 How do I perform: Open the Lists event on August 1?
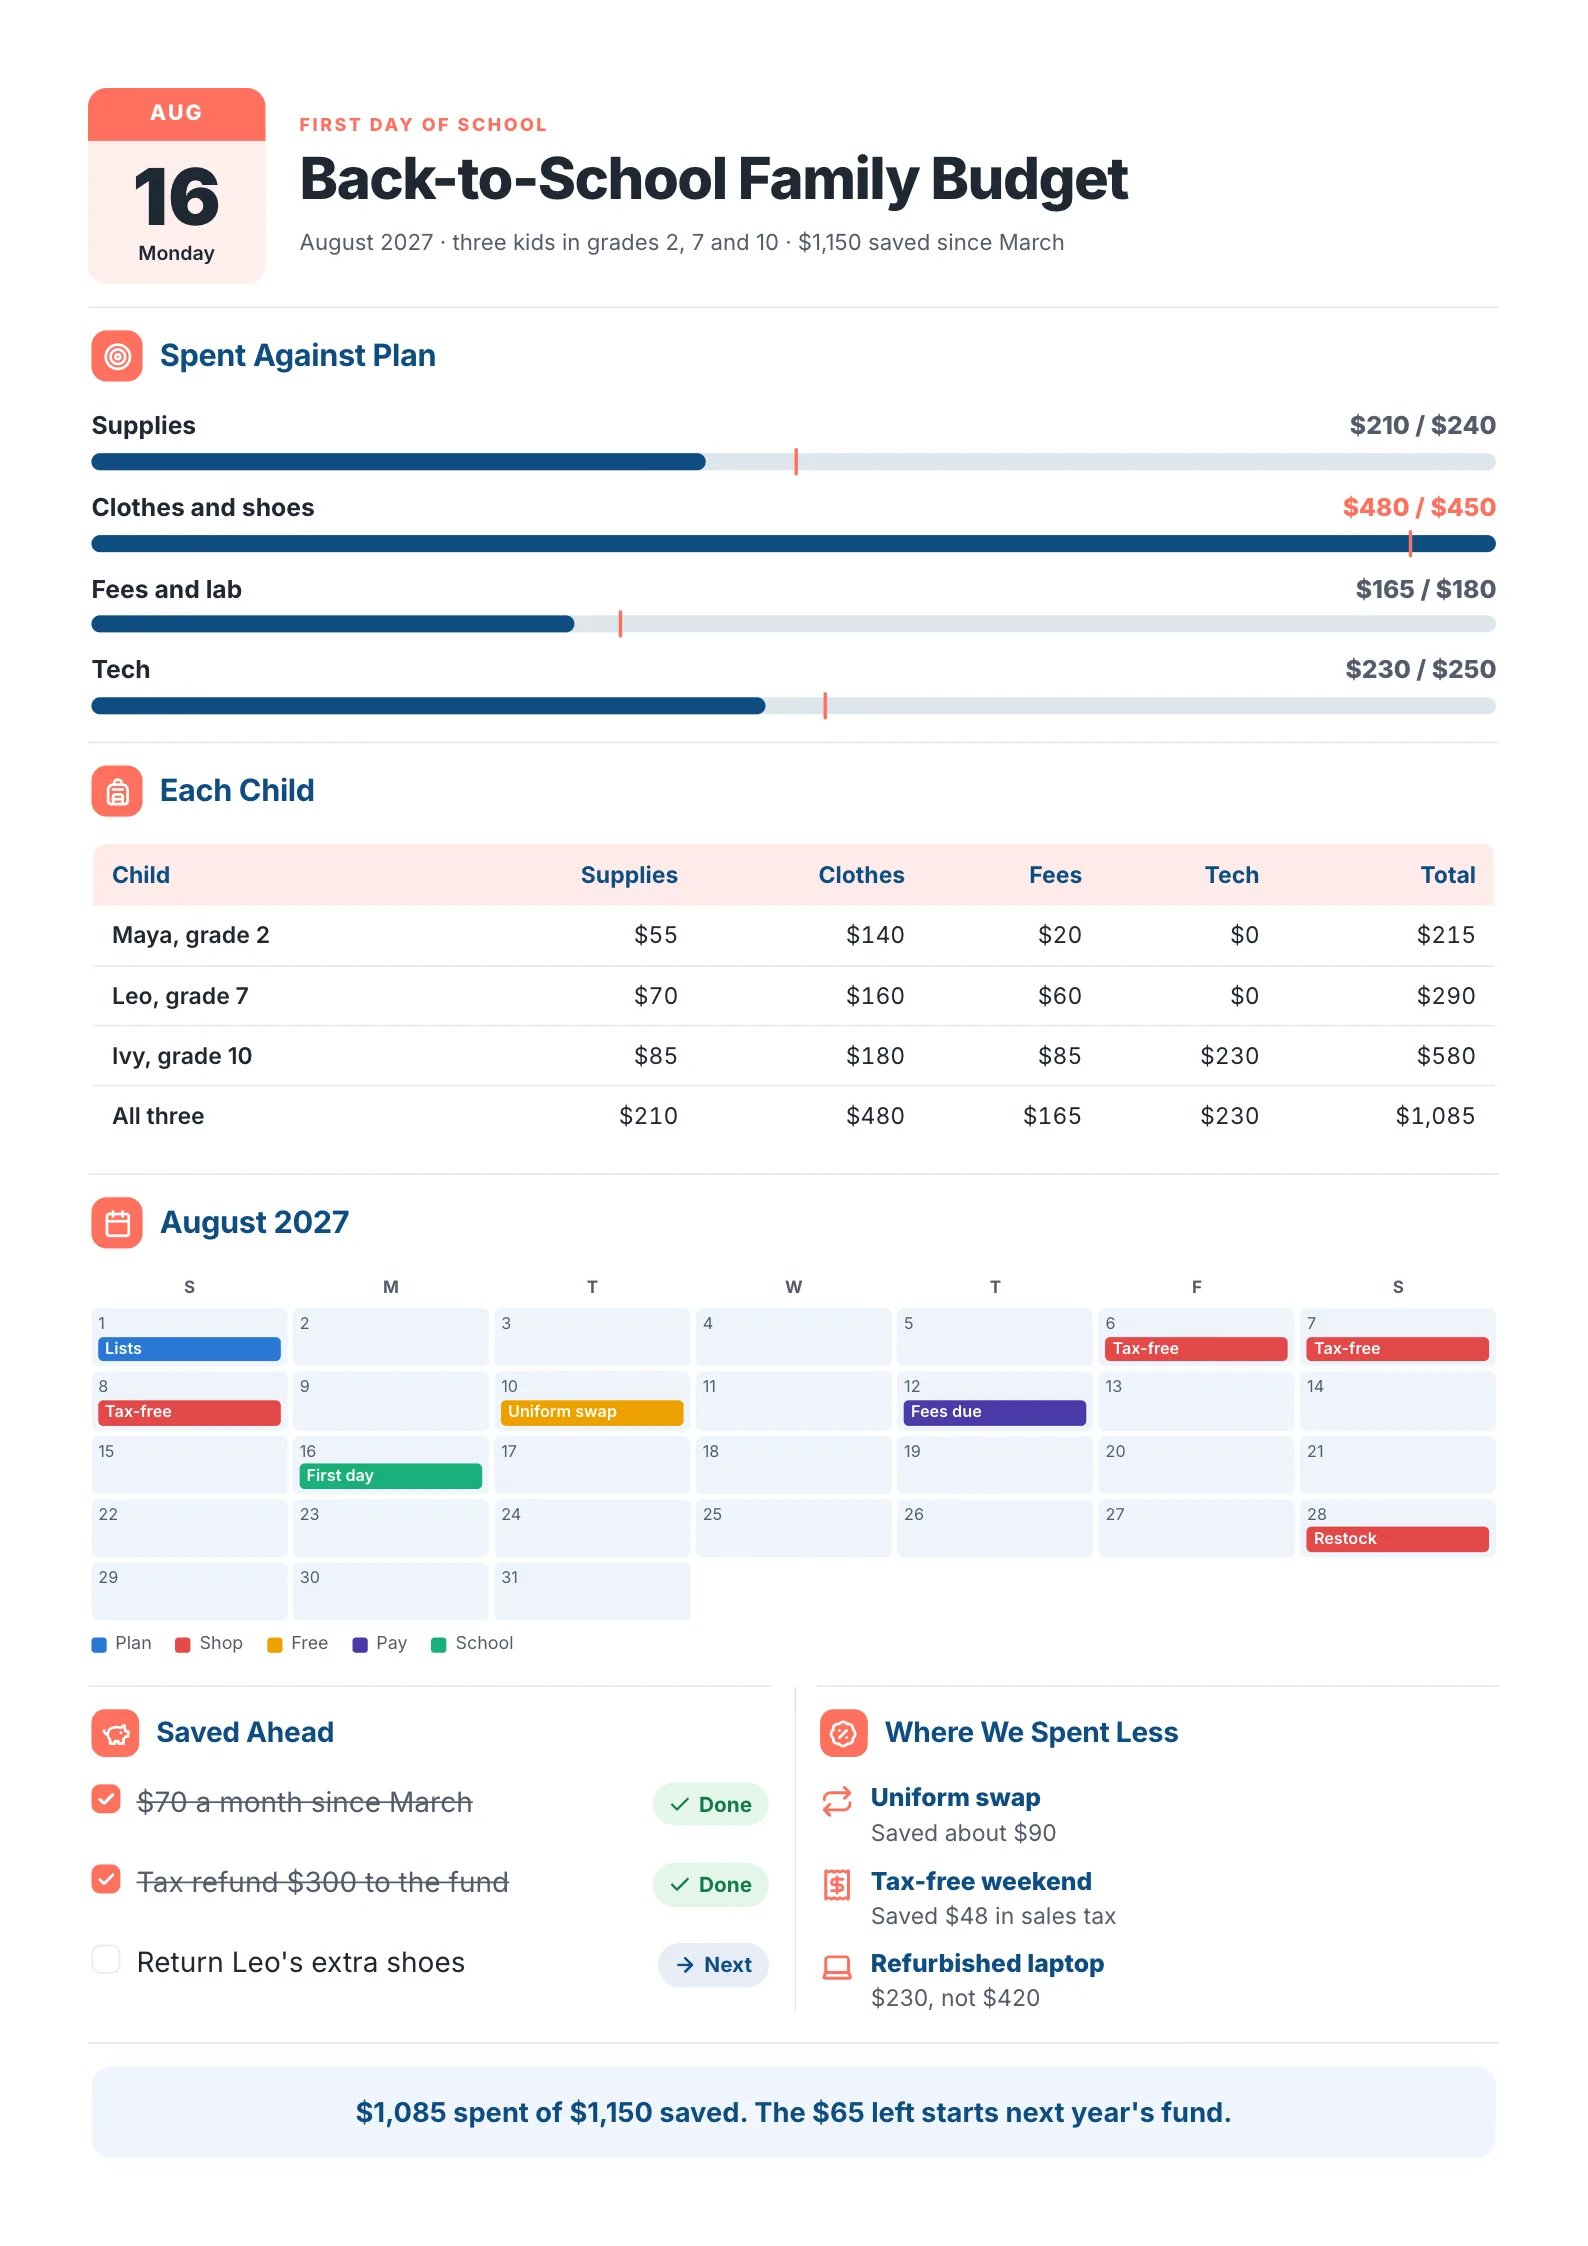pyautogui.click(x=189, y=1349)
